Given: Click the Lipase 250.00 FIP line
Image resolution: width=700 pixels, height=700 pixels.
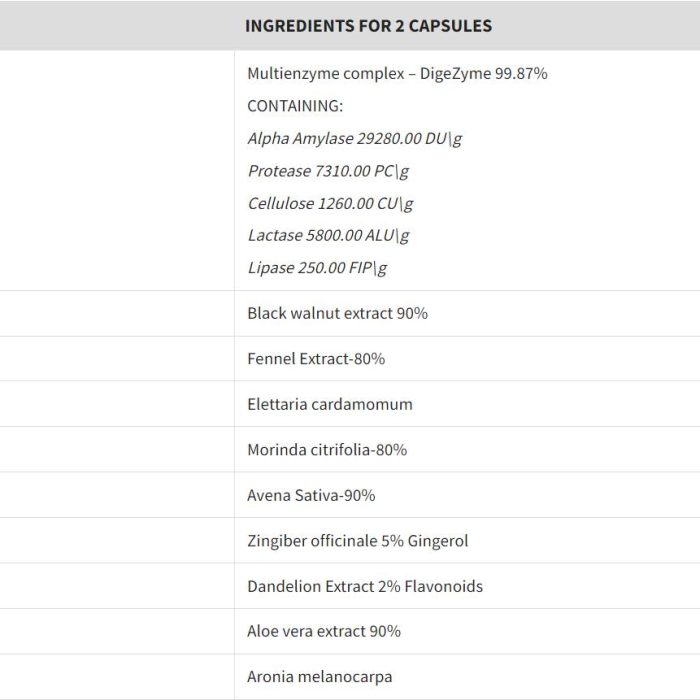Looking at the screenshot, I should [x=317, y=268].
